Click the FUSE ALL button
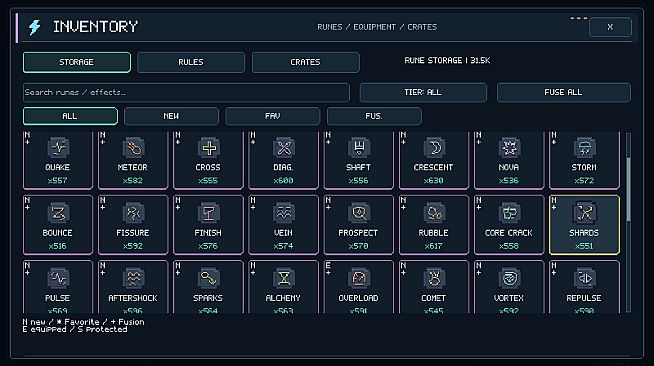Image resolution: width=654 pixels, height=366 pixels. (563, 92)
